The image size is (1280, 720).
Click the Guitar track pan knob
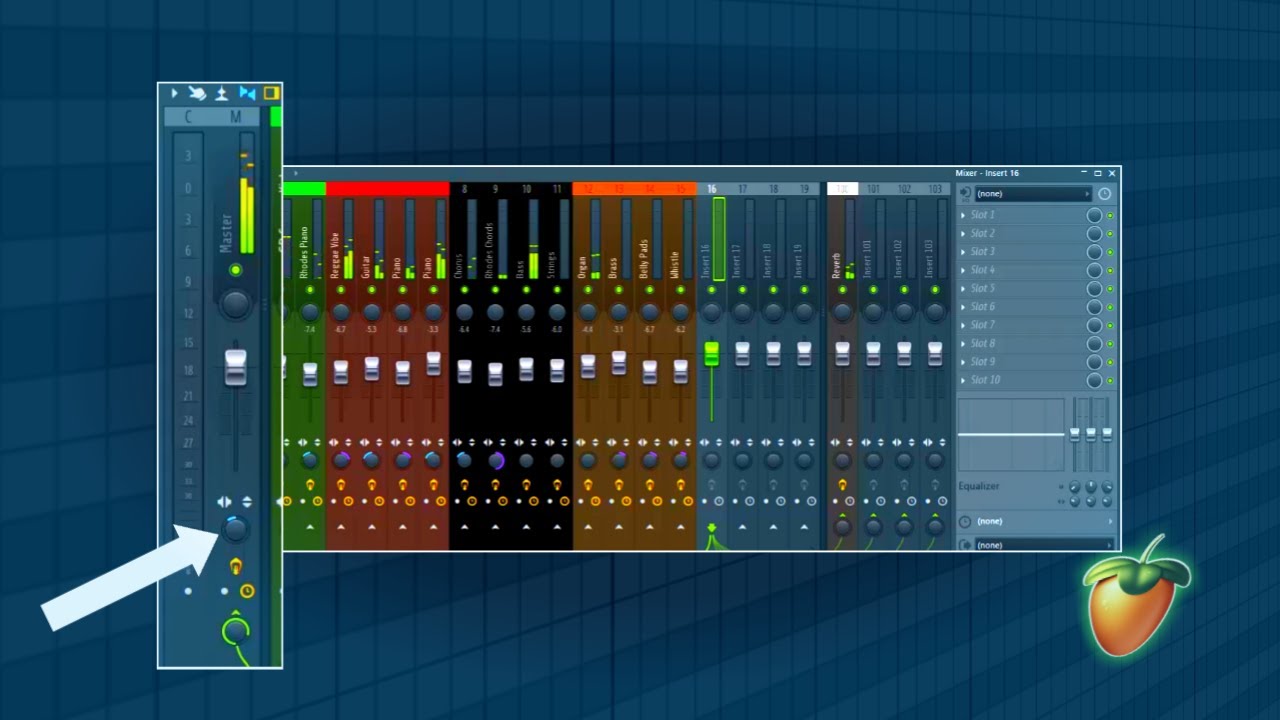click(x=372, y=312)
